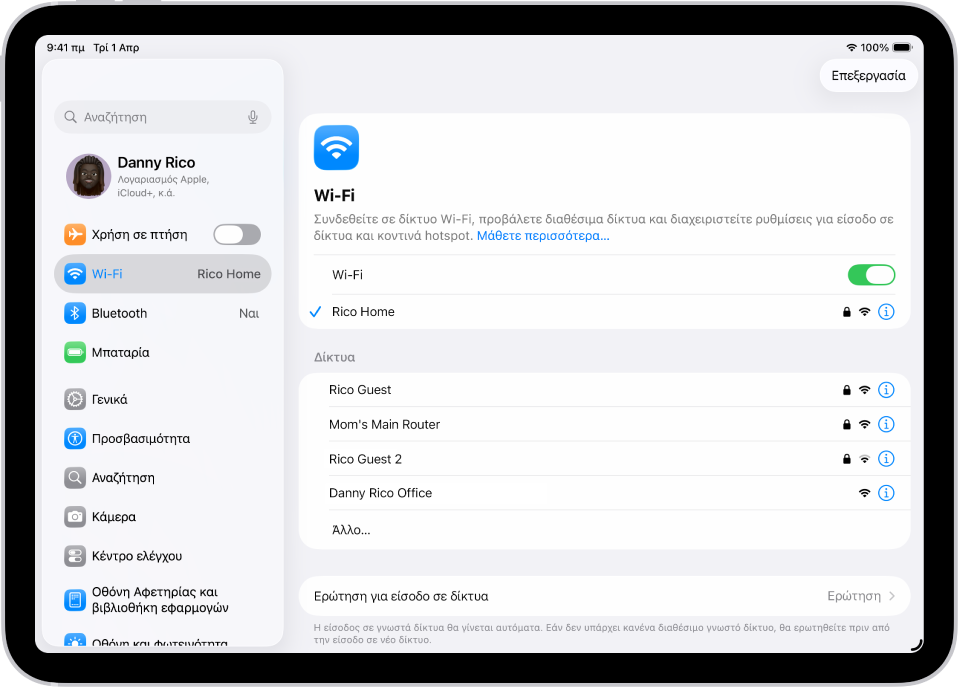
Task: Open Γενικά settings in sidebar
Action: [x=163, y=399]
